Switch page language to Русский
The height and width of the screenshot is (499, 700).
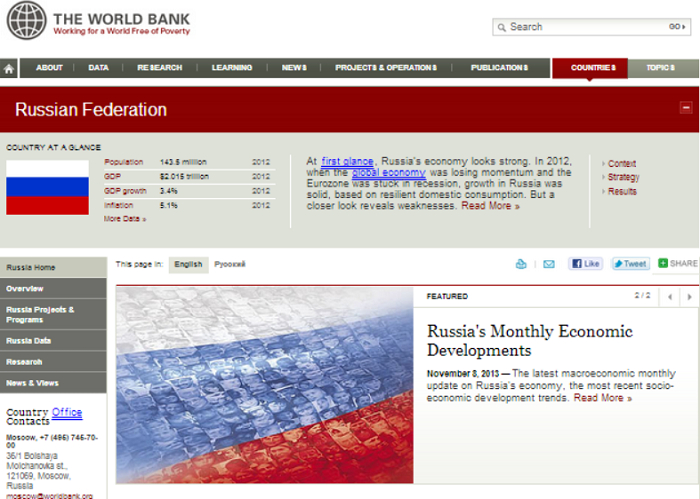229,264
